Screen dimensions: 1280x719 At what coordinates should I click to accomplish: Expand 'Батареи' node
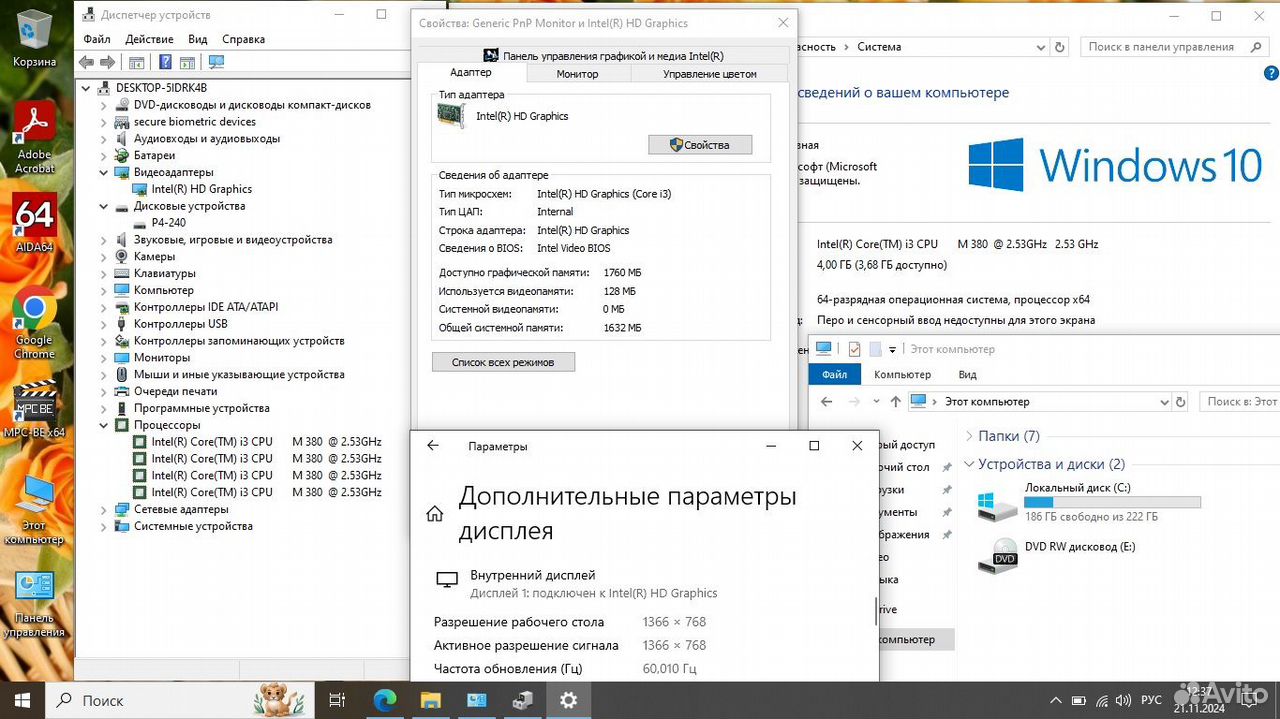click(104, 156)
